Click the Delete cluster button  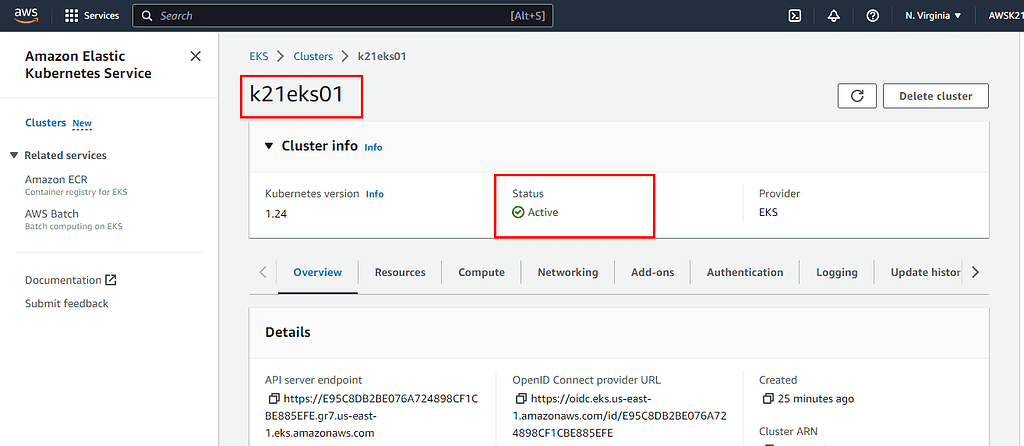click(935, 96)
